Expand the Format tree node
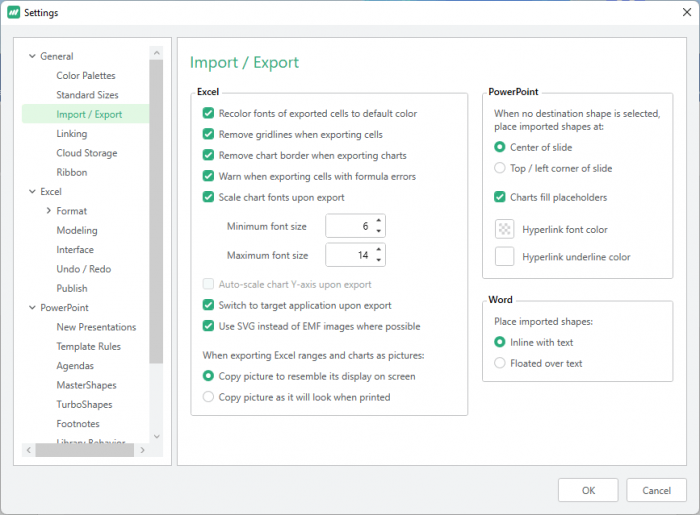 (48, 211)
